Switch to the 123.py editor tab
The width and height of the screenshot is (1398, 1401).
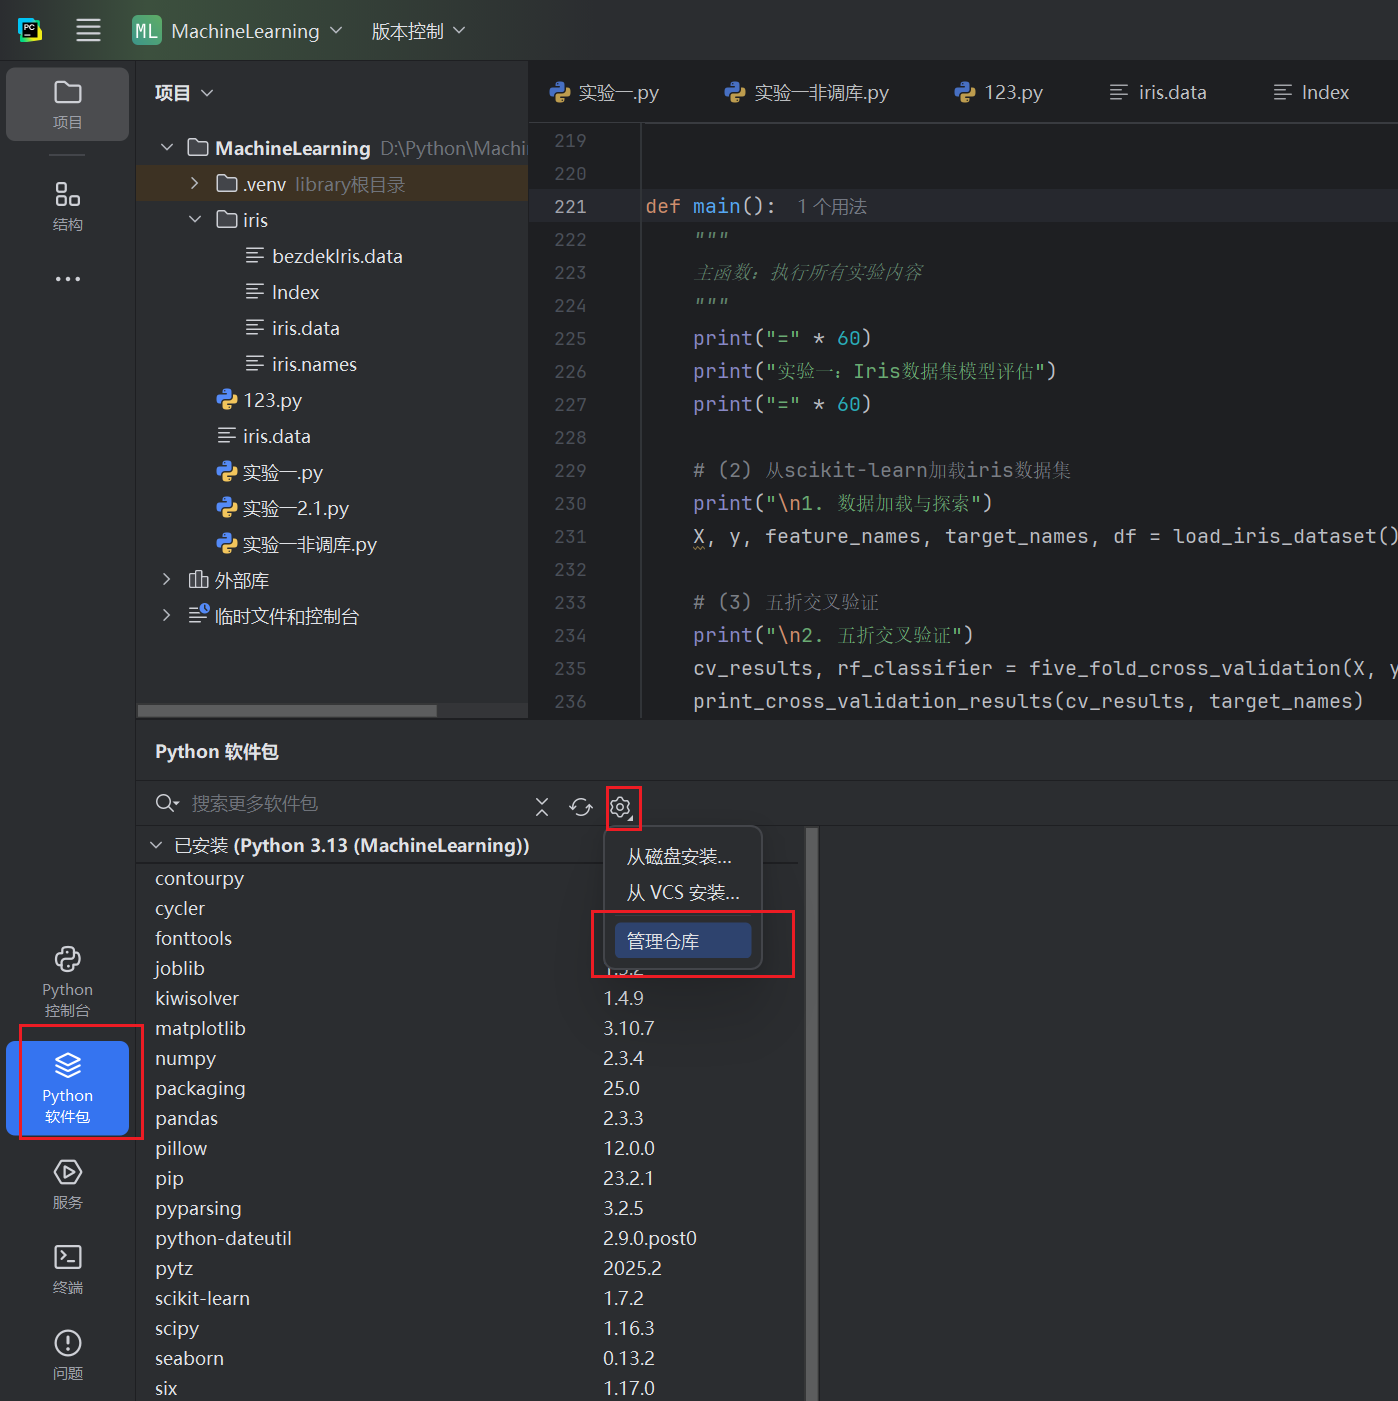pyautogui.click(x=998, y=93)
